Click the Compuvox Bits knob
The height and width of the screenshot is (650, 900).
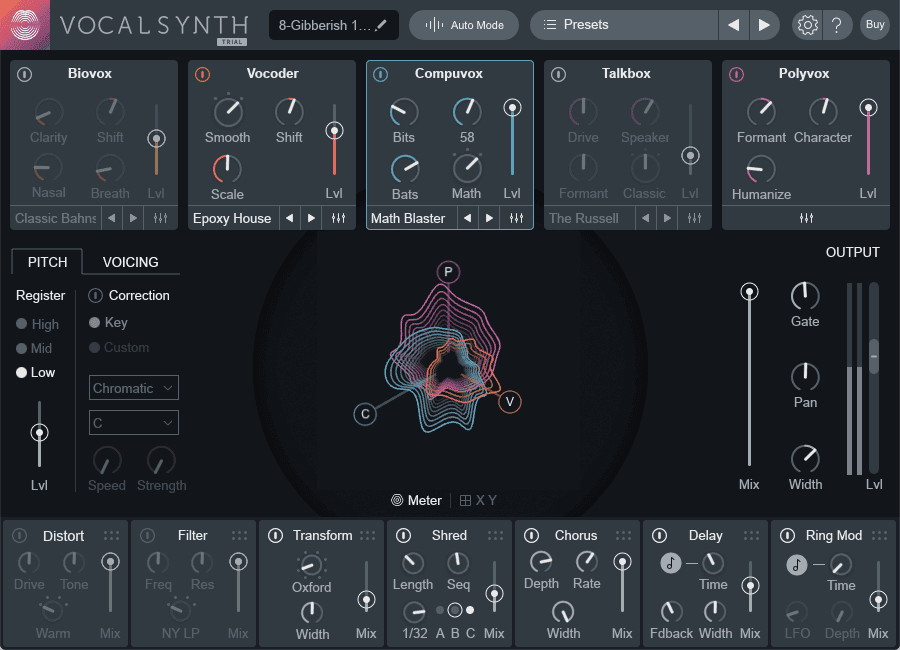pyautogui.click(x=404, y=112)
